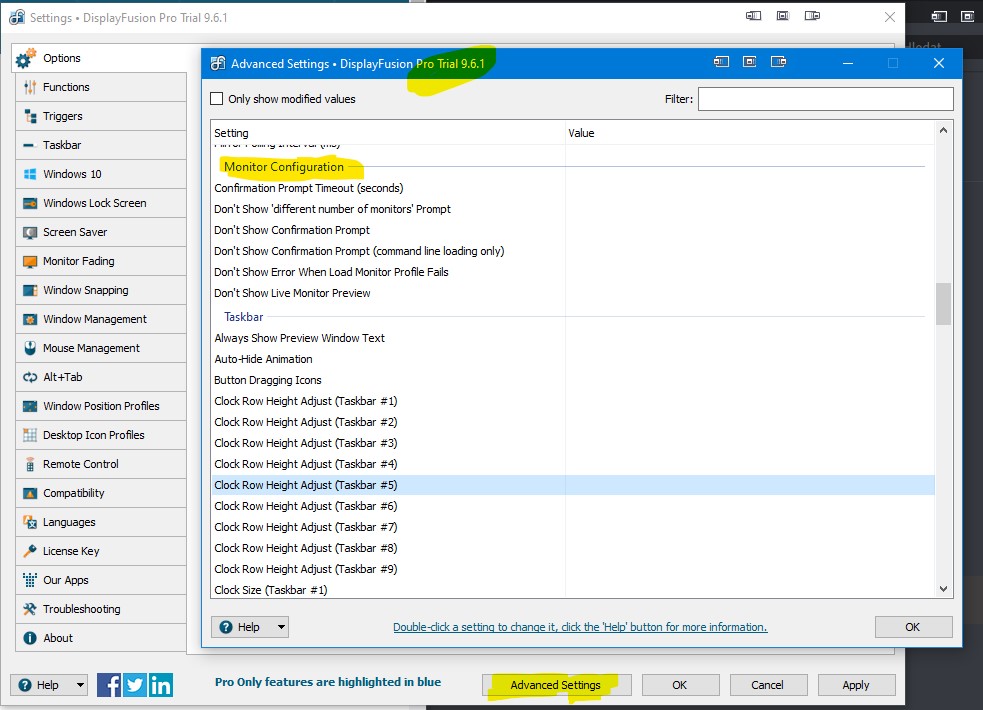Click the Troubleshooting tools icon
Viewport: 983px width, 710px height.
pyautogui.click(x=29, y=609)
